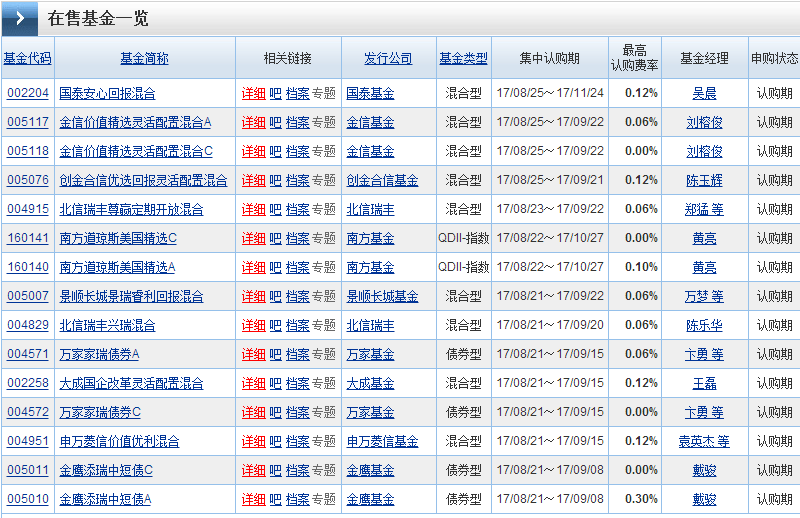The height and width of the screenshot is (518, 800).
Task: Open fund code 005010
Action: click(x=28, y=499)
